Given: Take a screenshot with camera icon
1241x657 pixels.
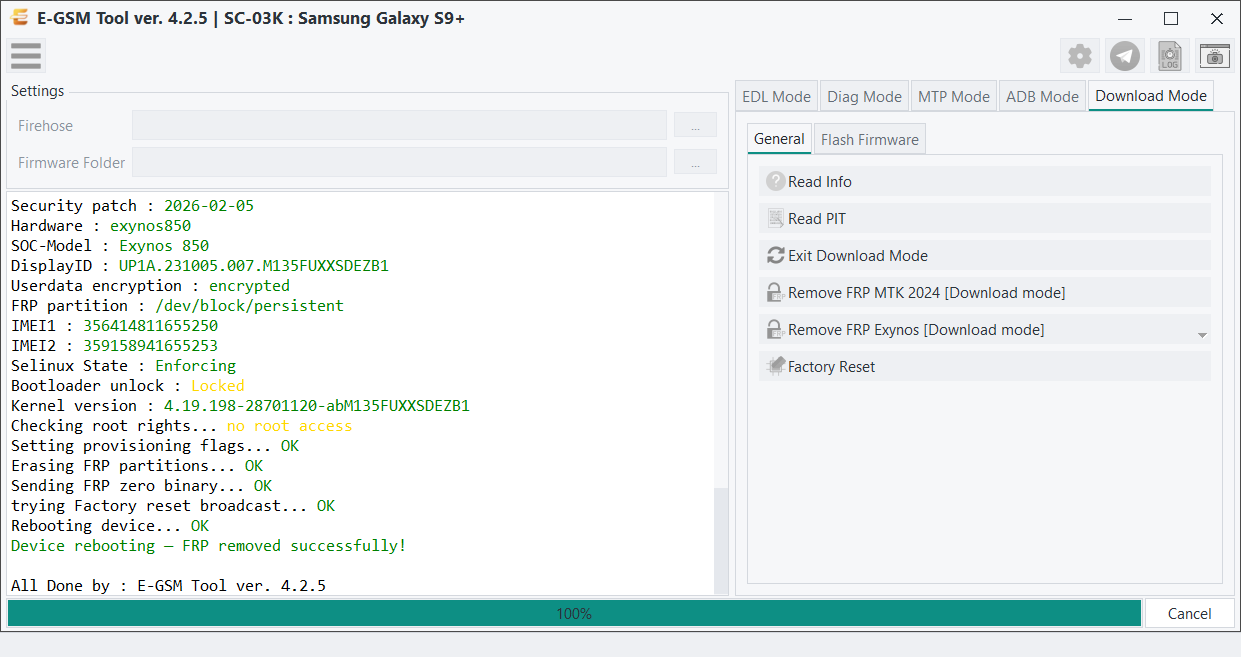Looking at the screenshot, I should point(1214,56).
